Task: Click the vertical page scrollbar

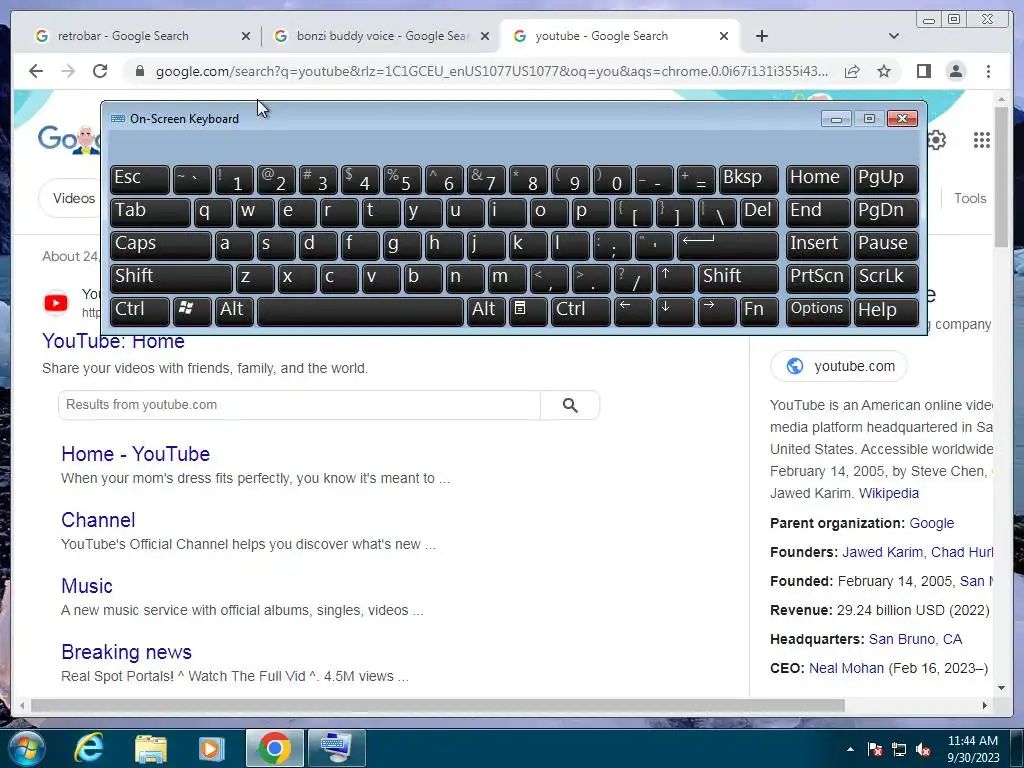Action: (1001, 176)
